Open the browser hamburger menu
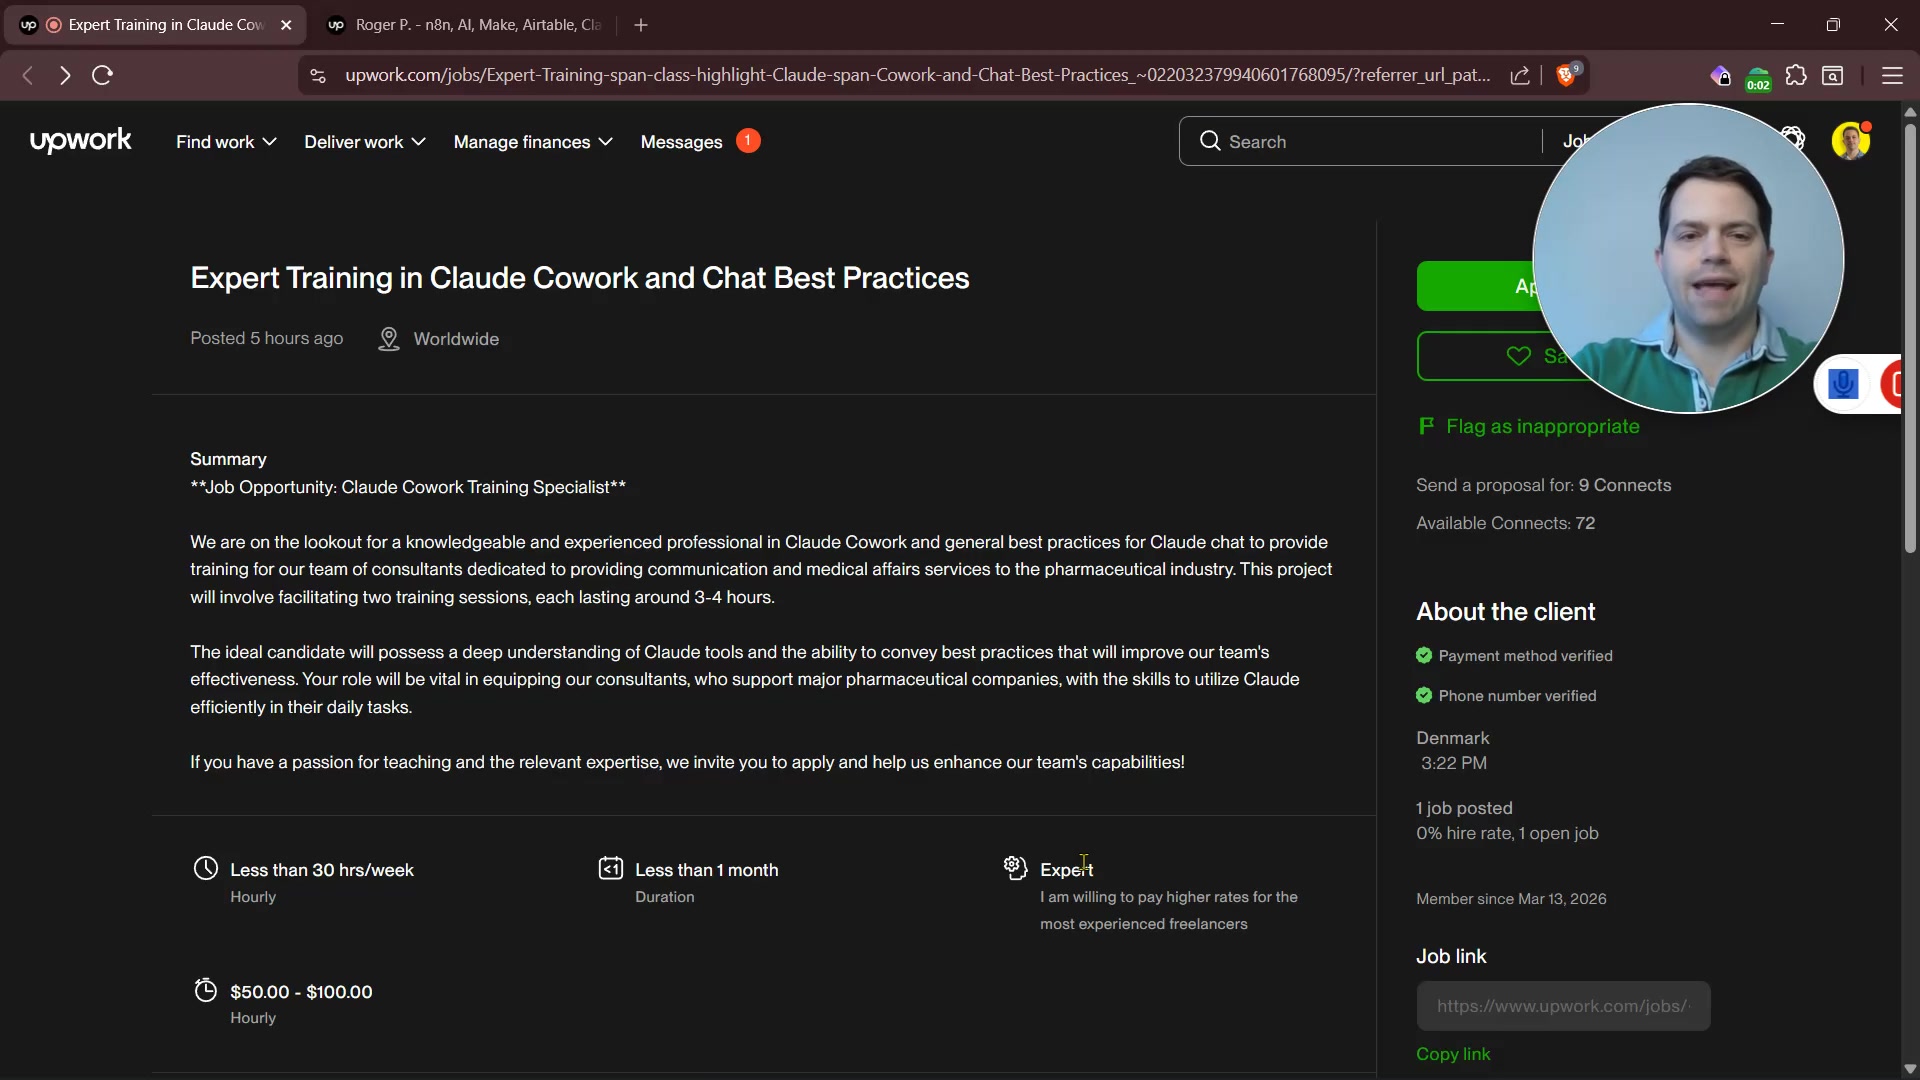Image resolution: width=1920 pixels, height=1080 pixels. (x=1892, y=76)
